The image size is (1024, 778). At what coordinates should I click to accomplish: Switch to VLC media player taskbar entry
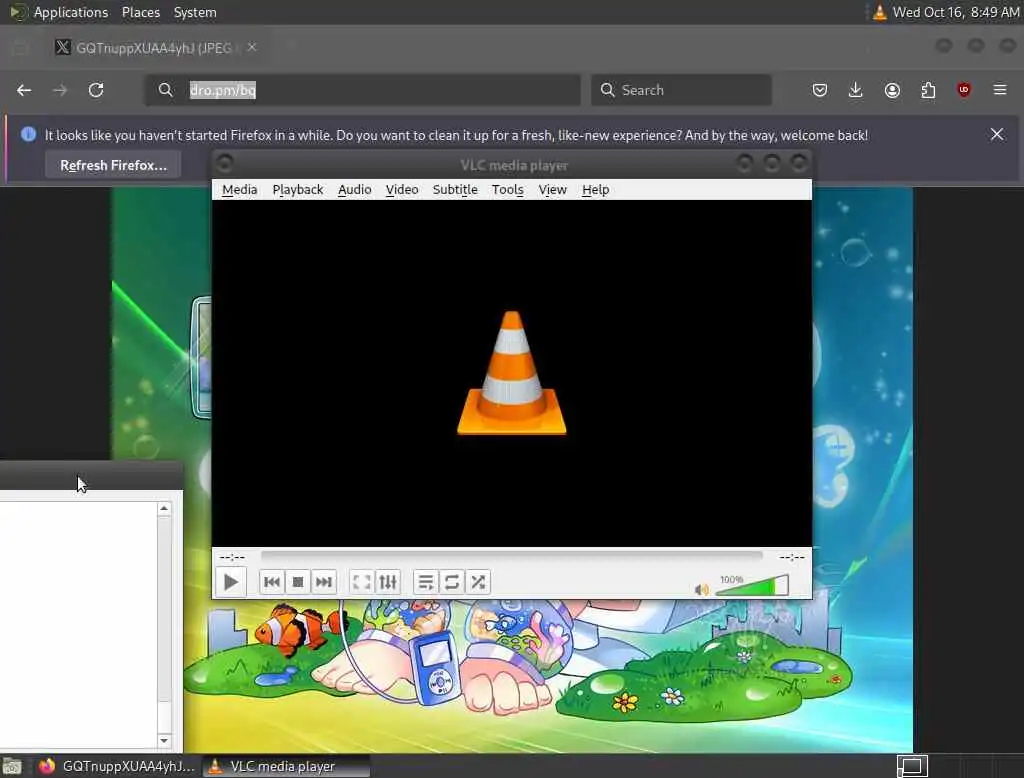286,766
